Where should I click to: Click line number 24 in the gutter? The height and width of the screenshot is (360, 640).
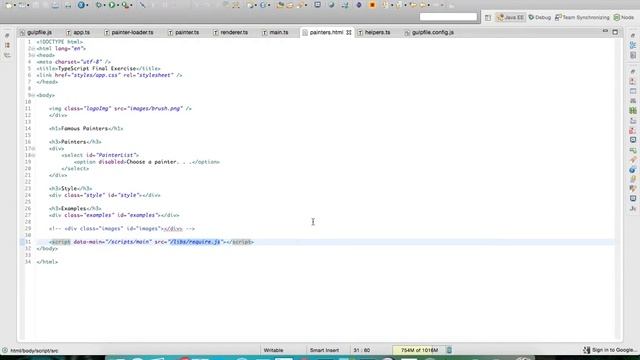coord(28,195)
